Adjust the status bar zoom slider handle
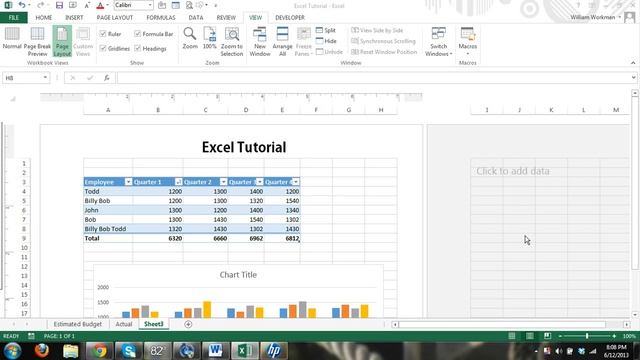This screenshot has height=360, width=640. pos(587,336)
